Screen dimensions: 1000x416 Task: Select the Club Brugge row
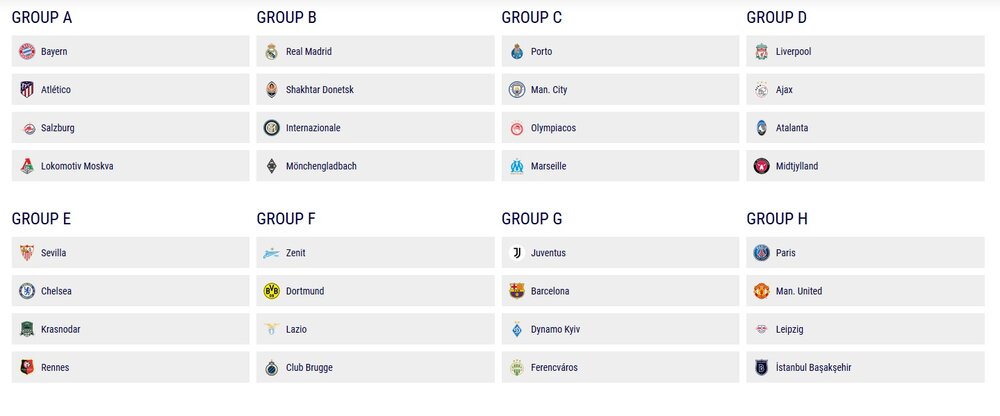point(376,368)
